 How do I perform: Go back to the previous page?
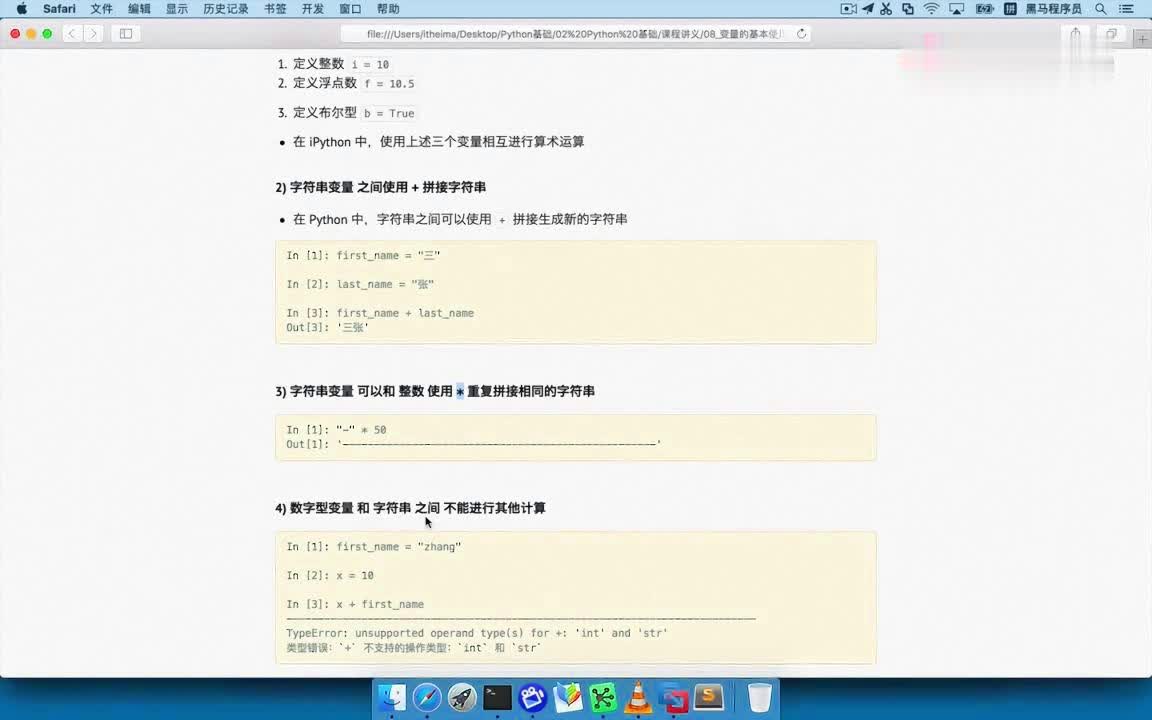(x=72, y=34)
